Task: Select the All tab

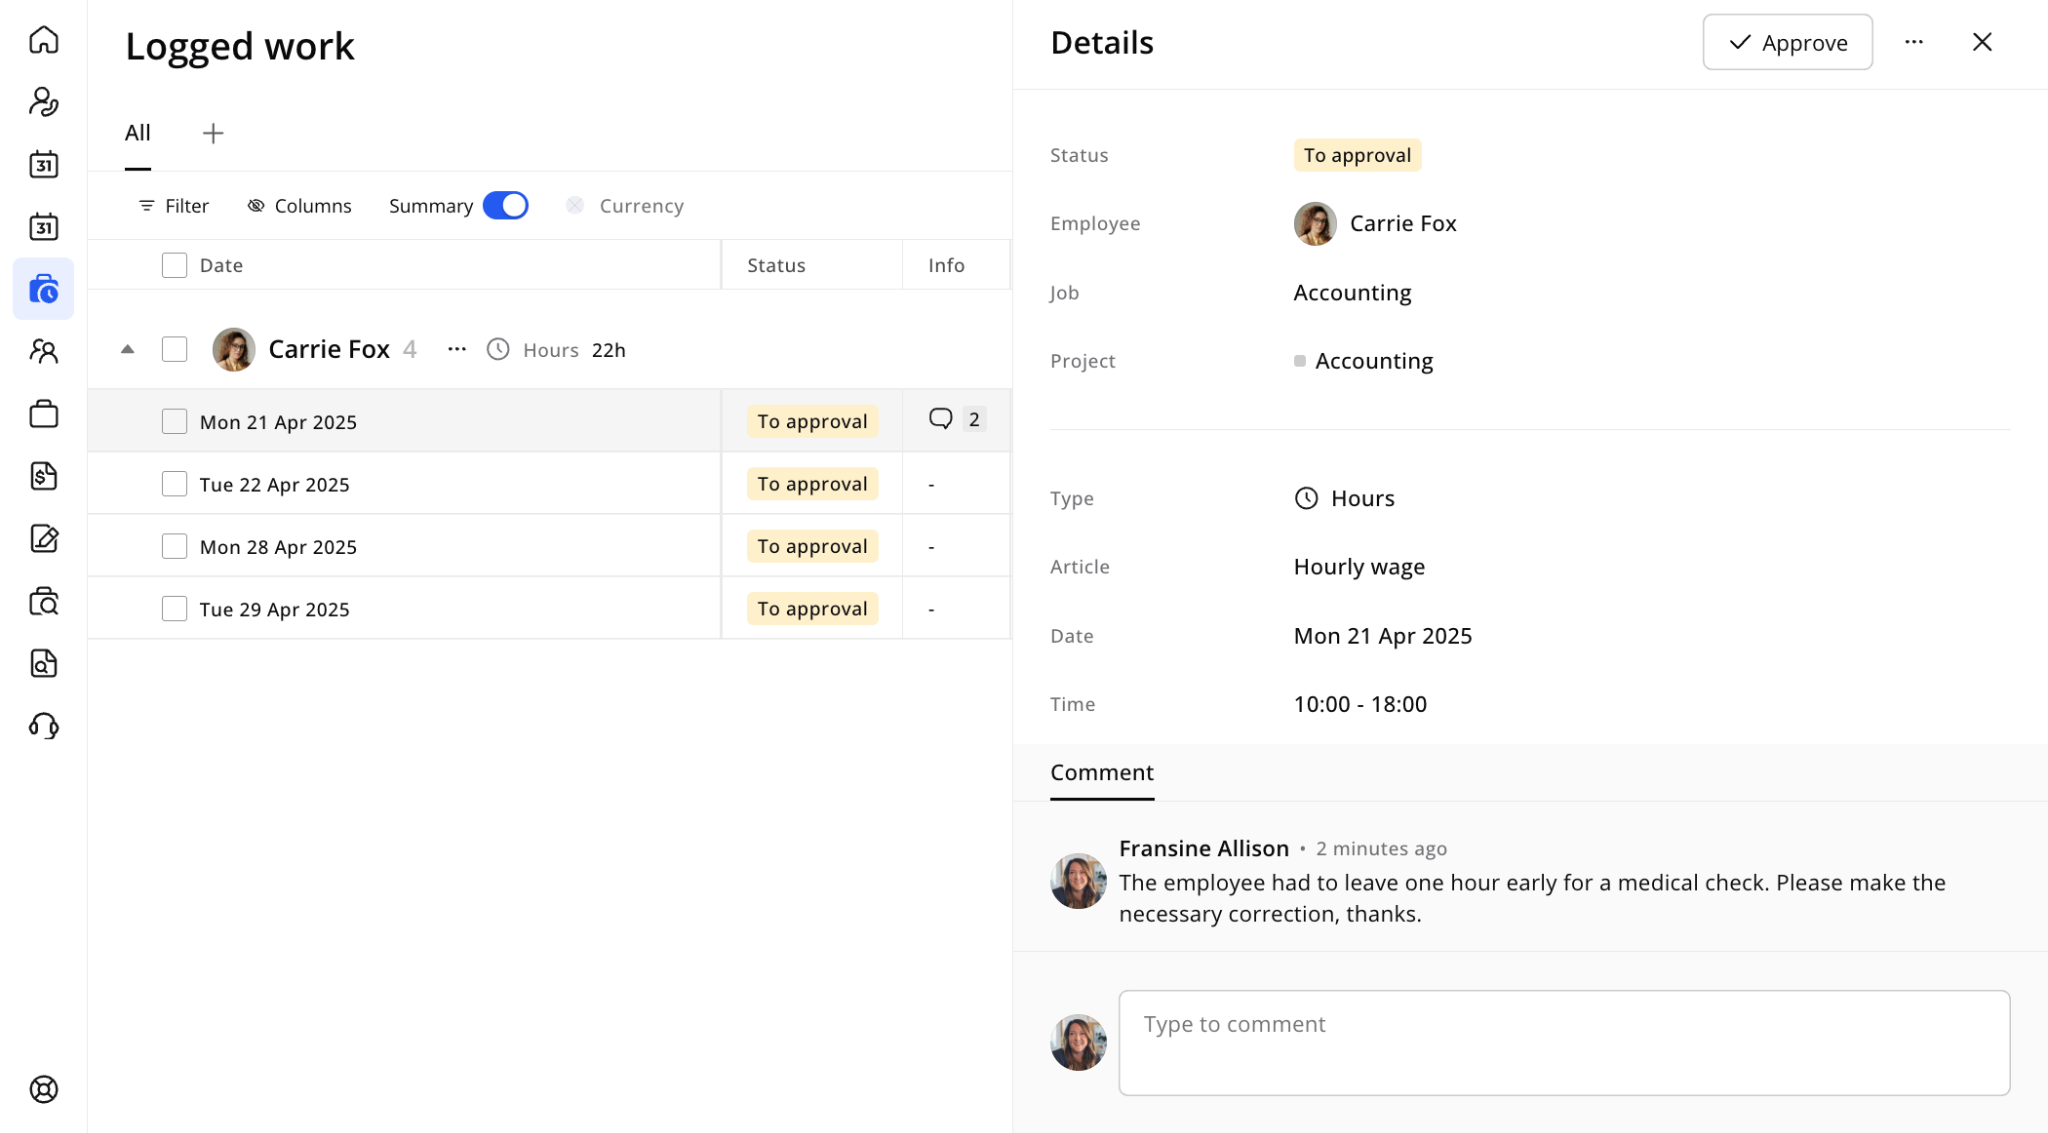Action: [138, 133]
